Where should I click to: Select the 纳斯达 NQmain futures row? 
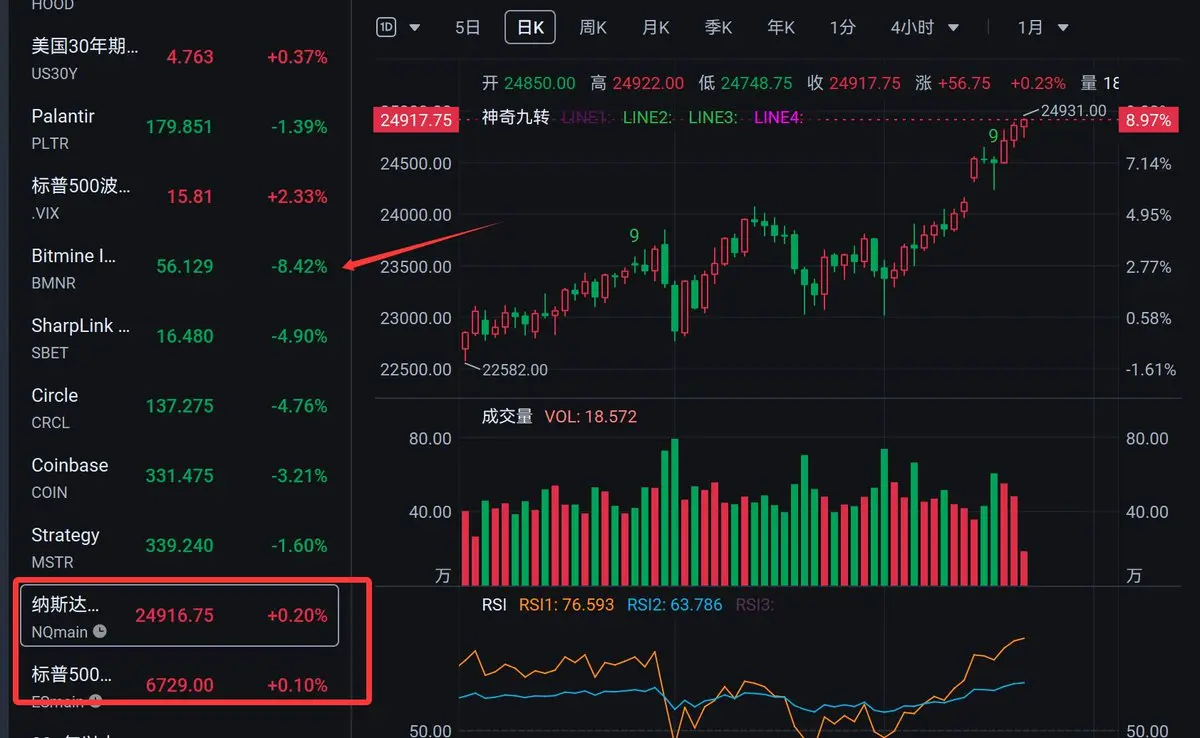179,616
